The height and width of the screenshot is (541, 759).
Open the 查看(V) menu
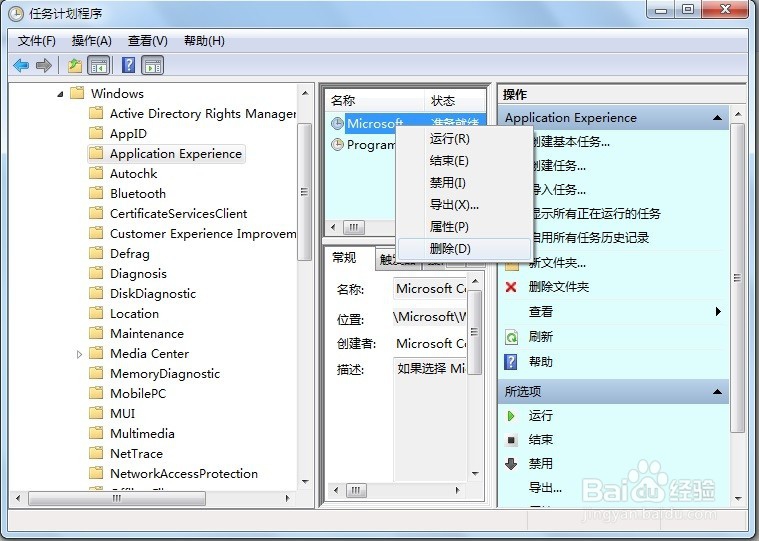pyautogui.click(x=148, y=41)
